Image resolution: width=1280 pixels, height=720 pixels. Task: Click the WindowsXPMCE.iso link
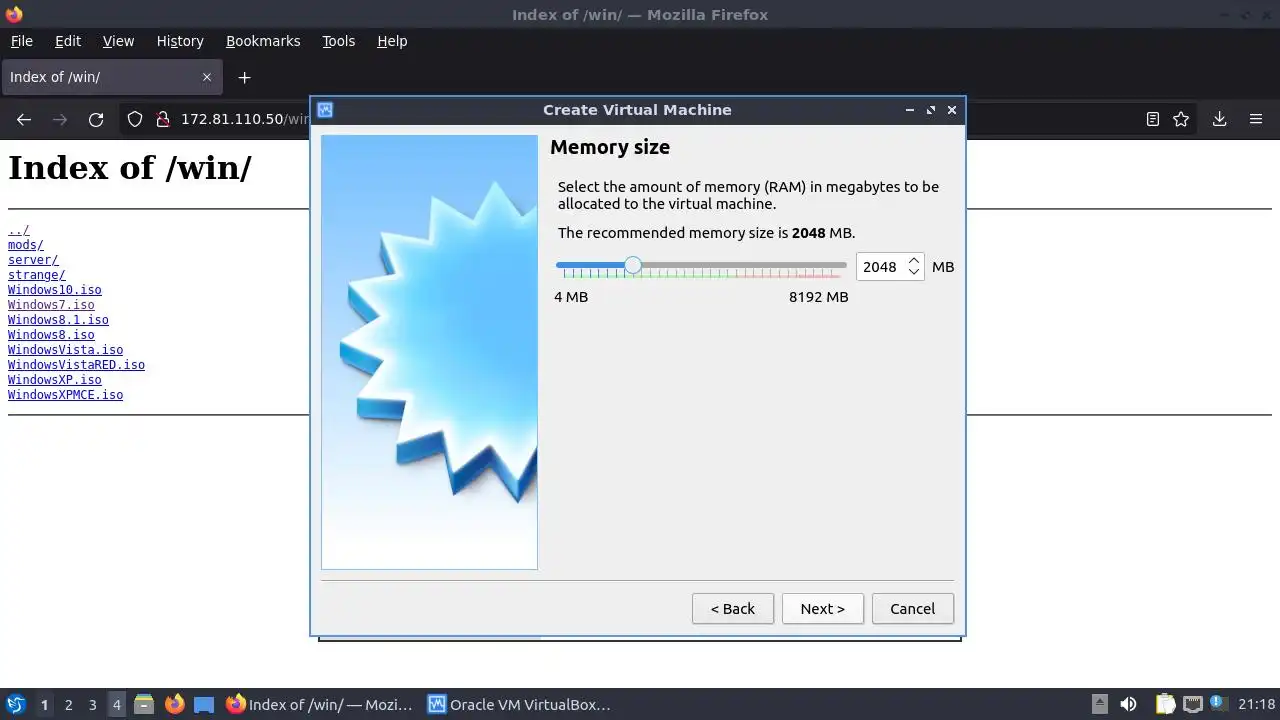pos(66,395)
